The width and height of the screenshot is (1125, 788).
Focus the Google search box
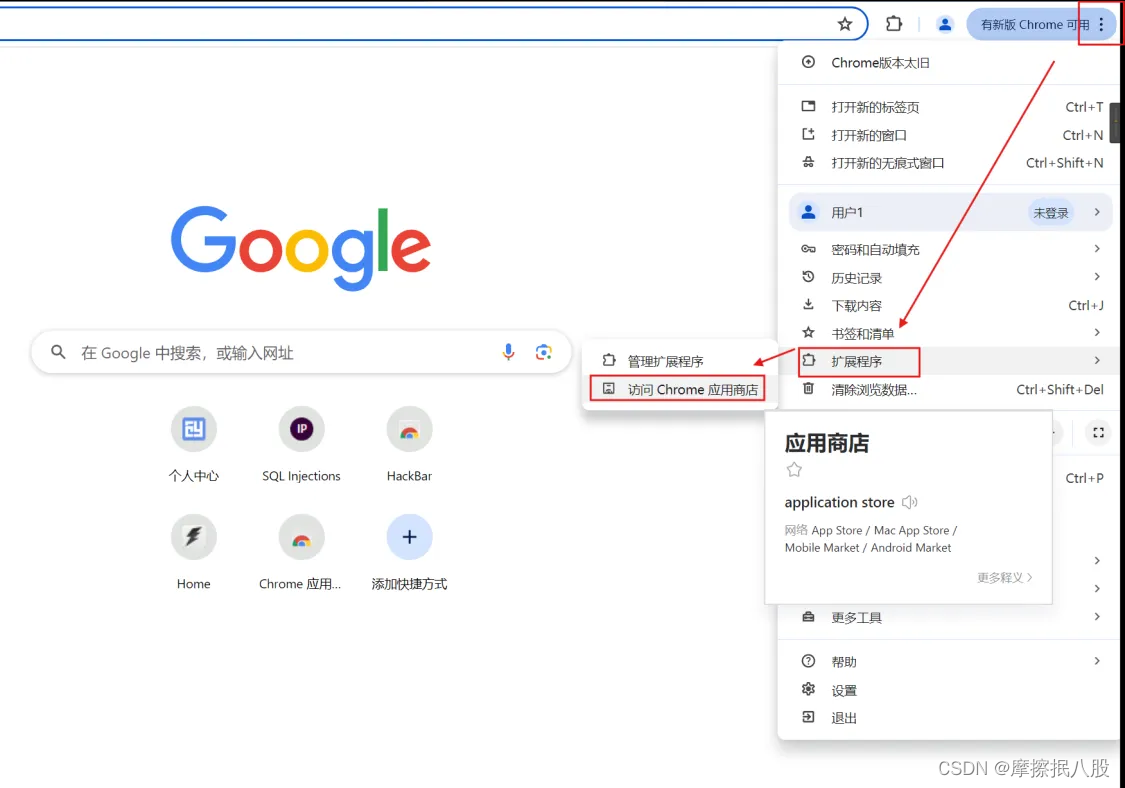(301, 352)
